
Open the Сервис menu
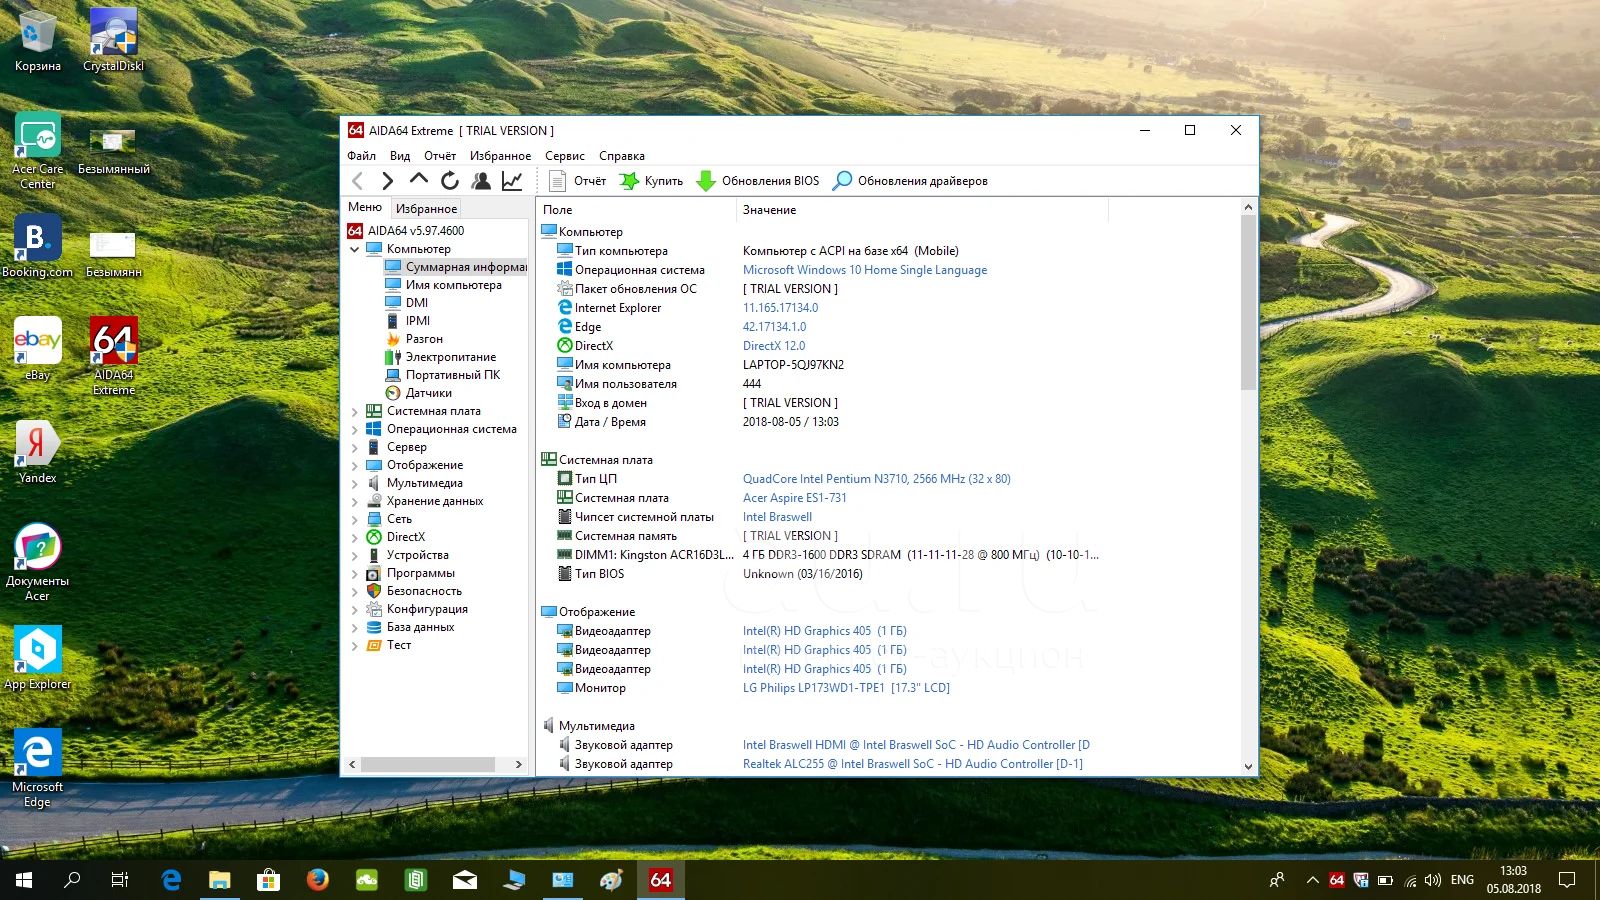(x=565, y=156)
